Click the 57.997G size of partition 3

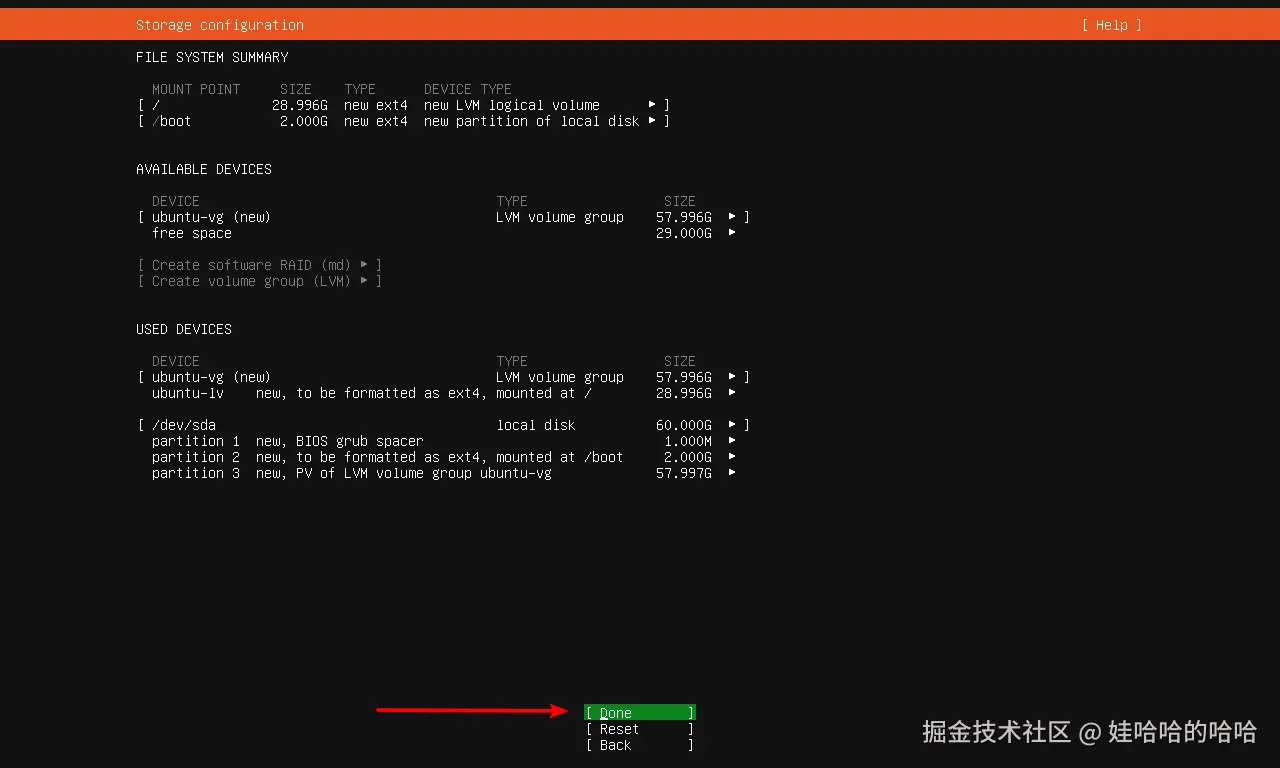click(x=684, y=473)
